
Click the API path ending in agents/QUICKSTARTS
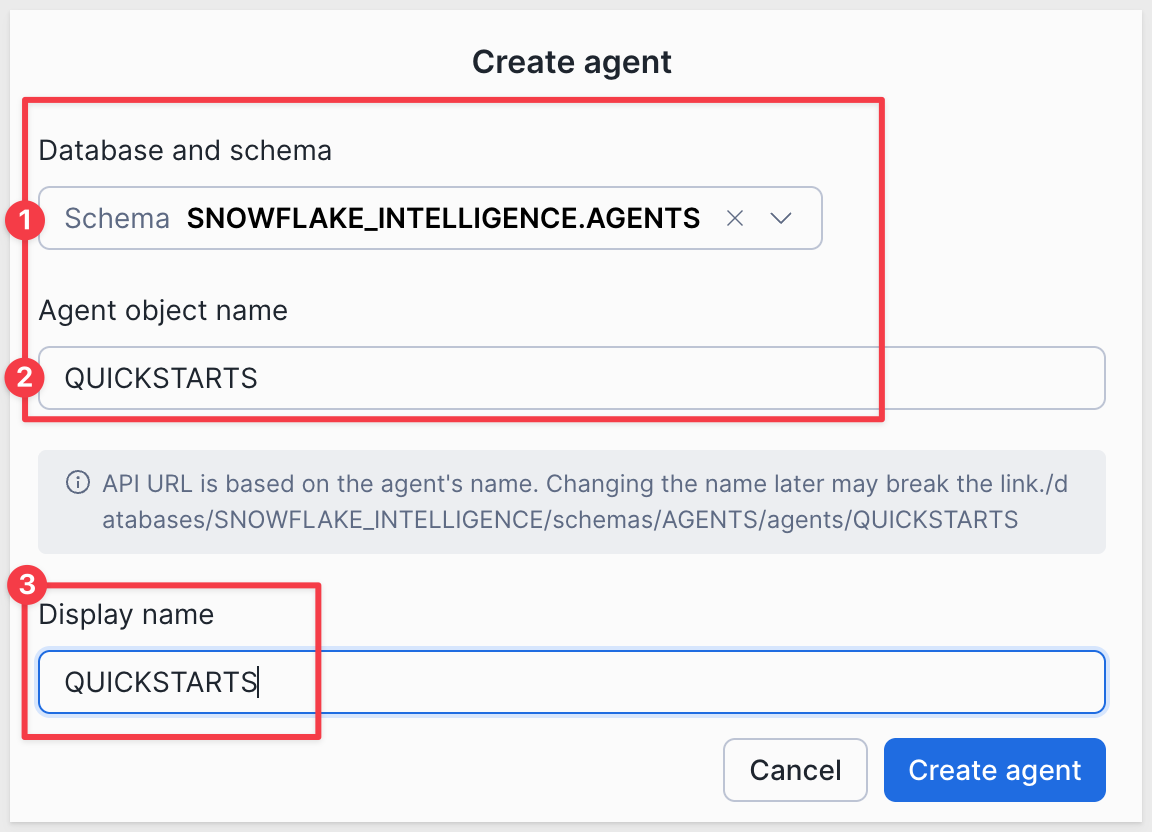(x=560, y=519)
